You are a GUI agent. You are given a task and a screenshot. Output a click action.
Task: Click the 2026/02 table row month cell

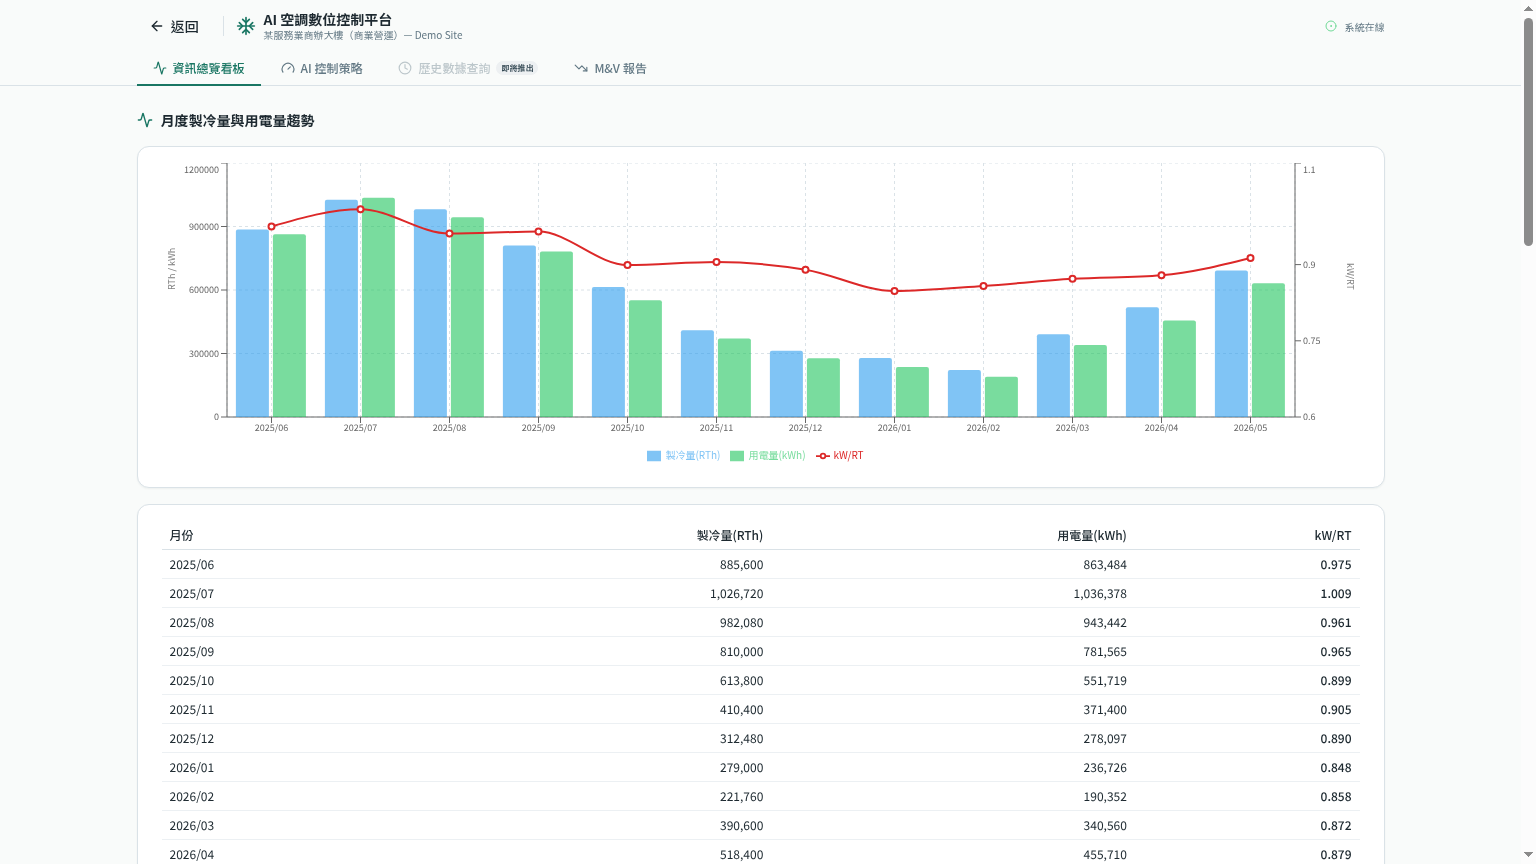pyautogui.click(x=192, y=797)
